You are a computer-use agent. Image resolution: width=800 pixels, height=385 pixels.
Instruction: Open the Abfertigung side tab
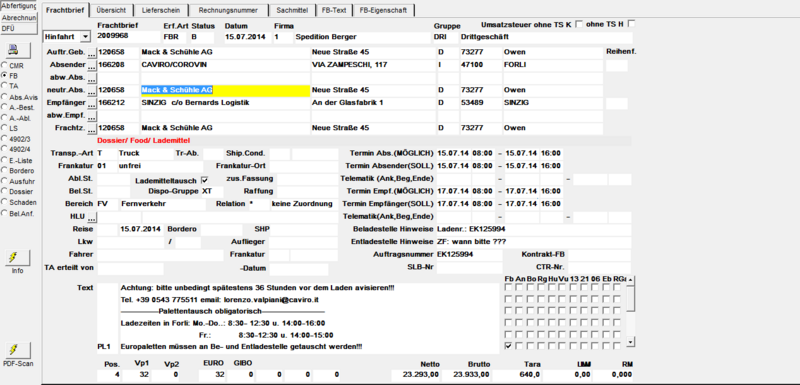(19, 7)
